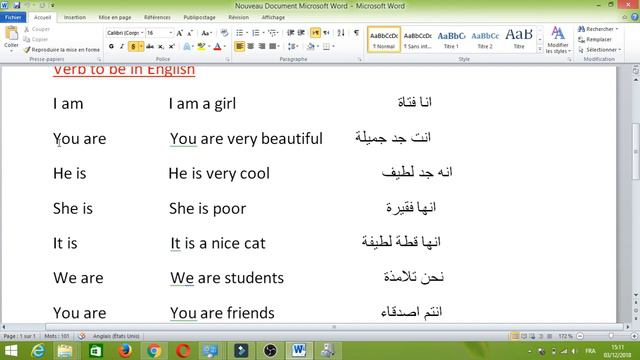
Task: Toggle center text alignment
Action: point(251,47)
